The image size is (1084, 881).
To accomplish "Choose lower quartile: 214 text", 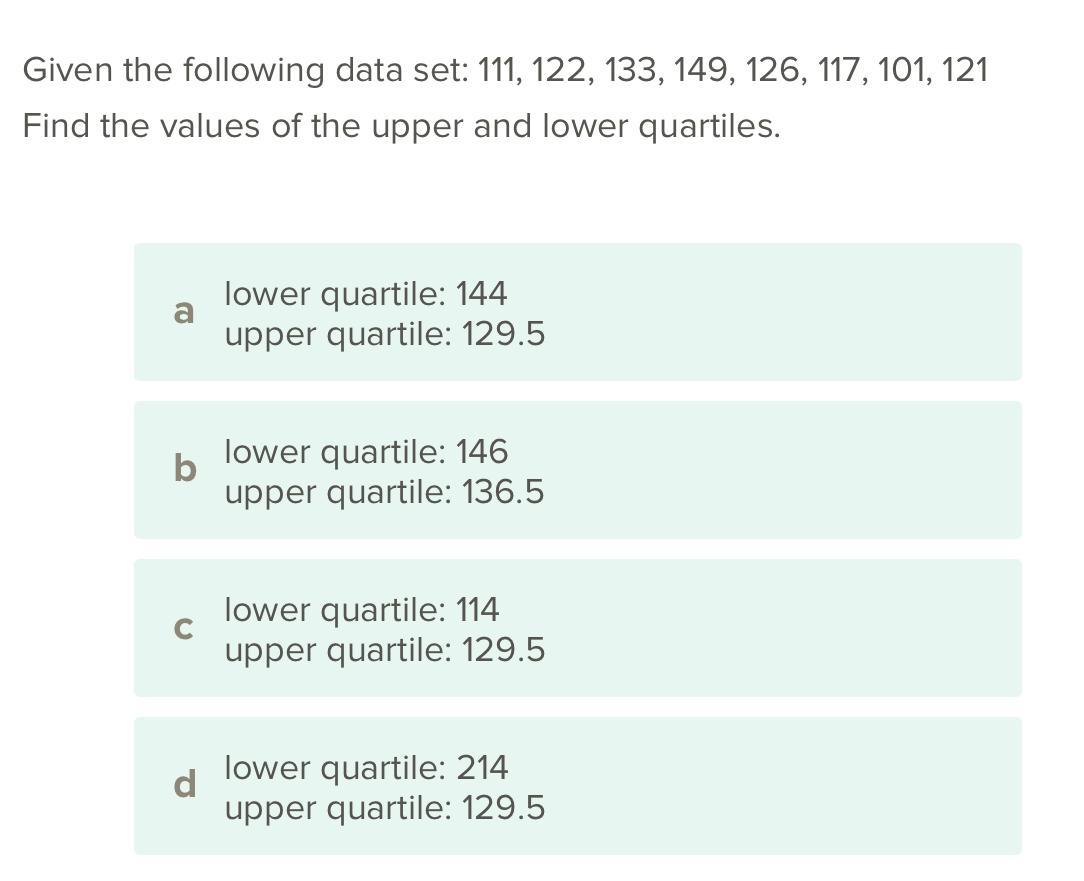I will point(366,768).
